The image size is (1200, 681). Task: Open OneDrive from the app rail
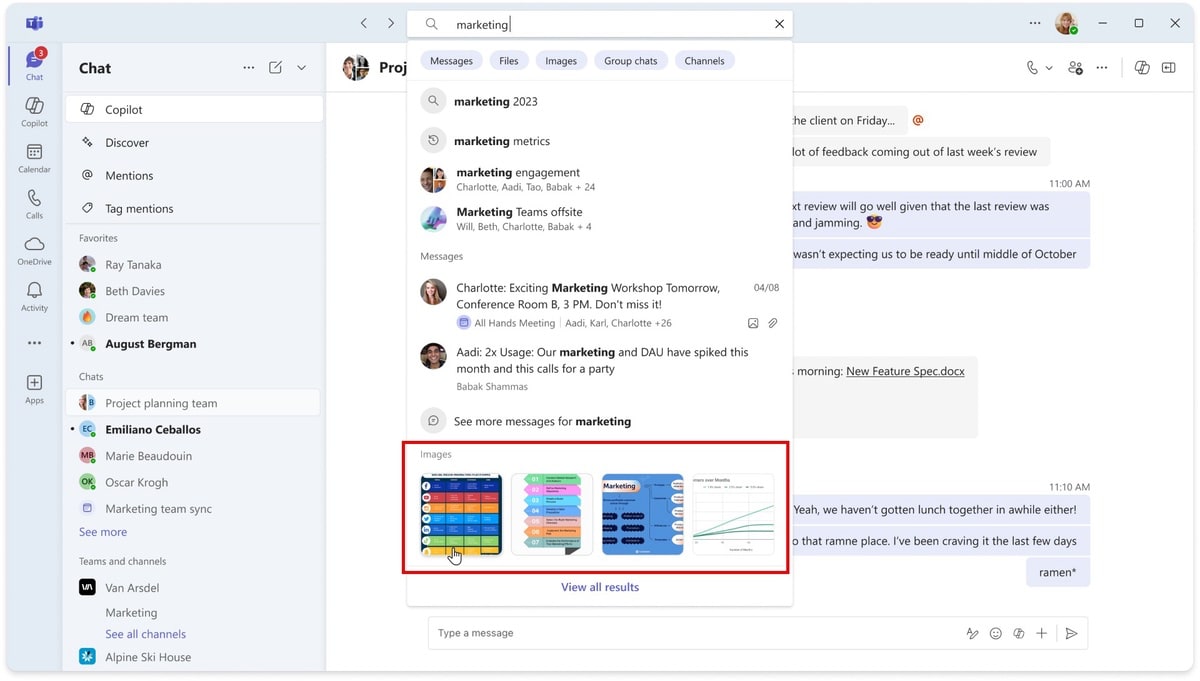(34, 249)
